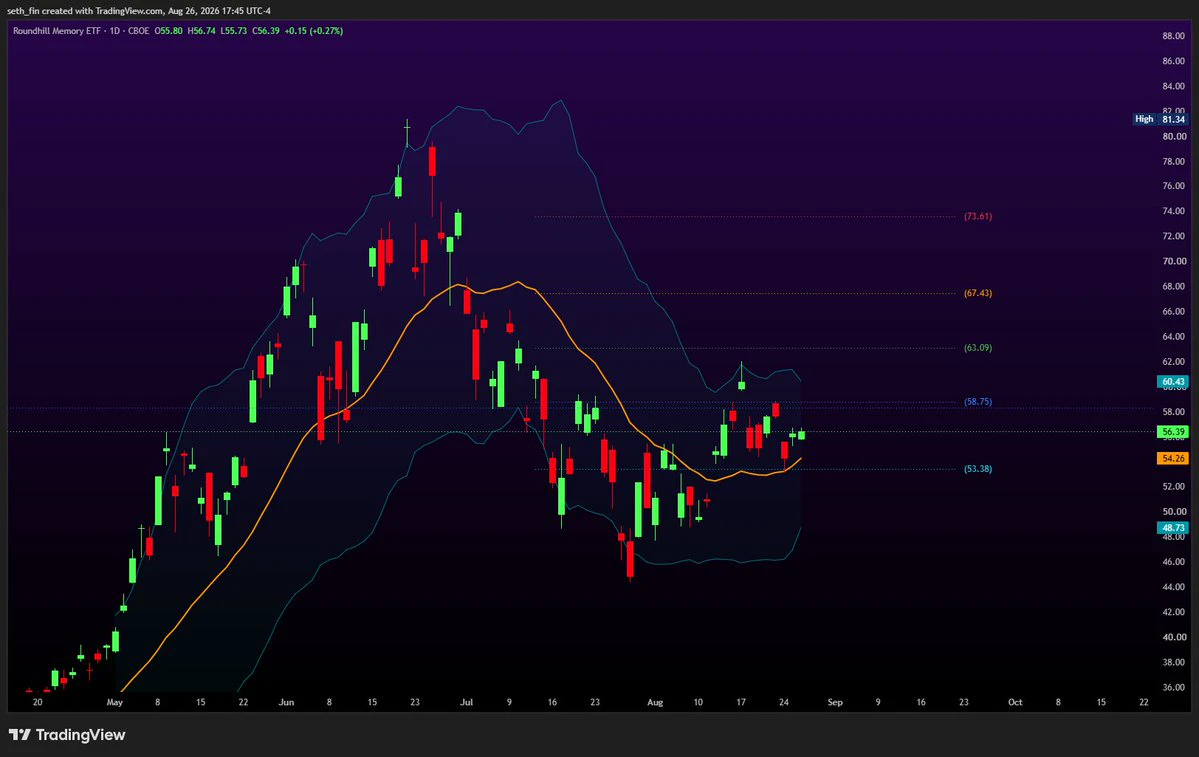Click the Oct label on the time axis
Image resolution: width=1199 pixels, height=757 pixels.
coord(1015,703)
